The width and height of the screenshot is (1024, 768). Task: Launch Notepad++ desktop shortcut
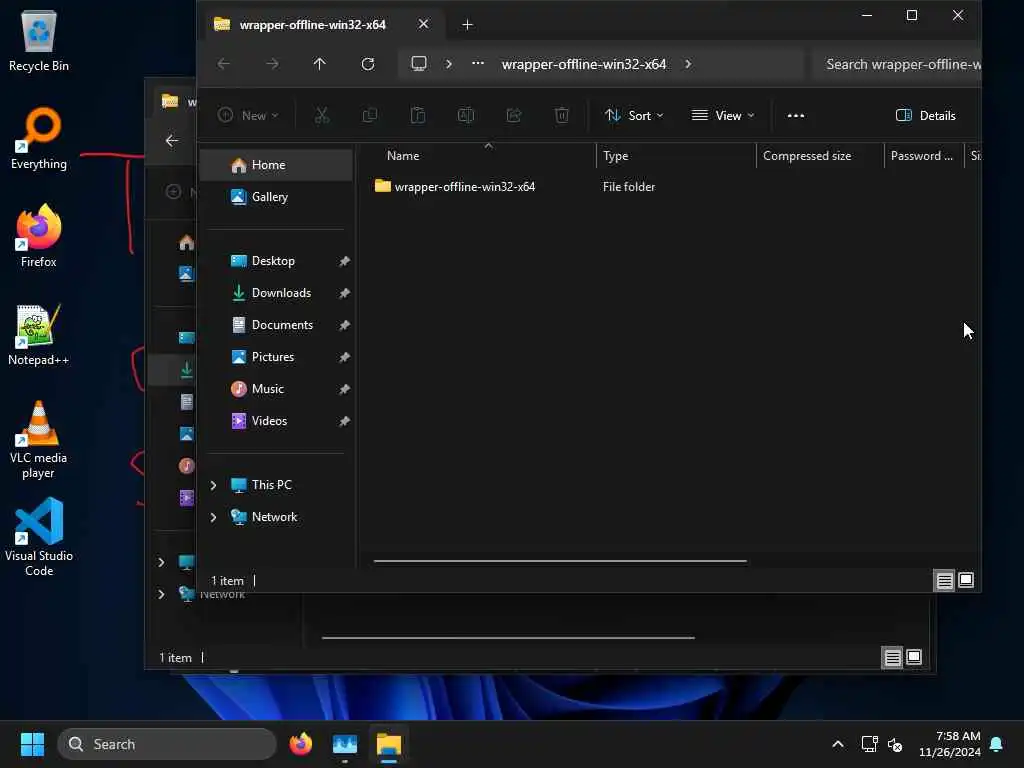click(x=39, y=334)
